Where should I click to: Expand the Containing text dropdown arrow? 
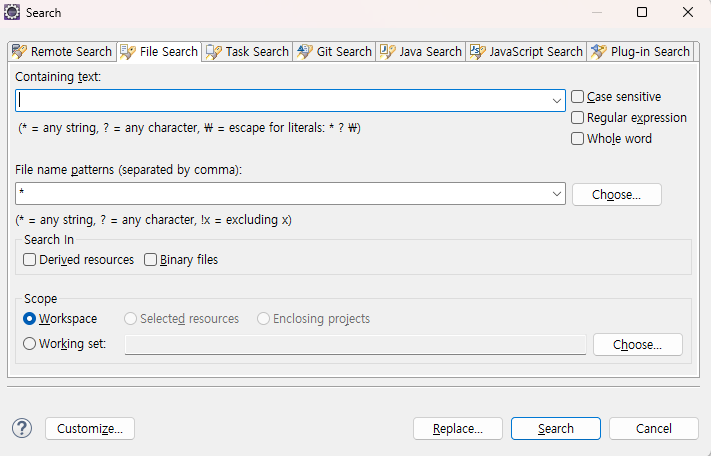557,101
